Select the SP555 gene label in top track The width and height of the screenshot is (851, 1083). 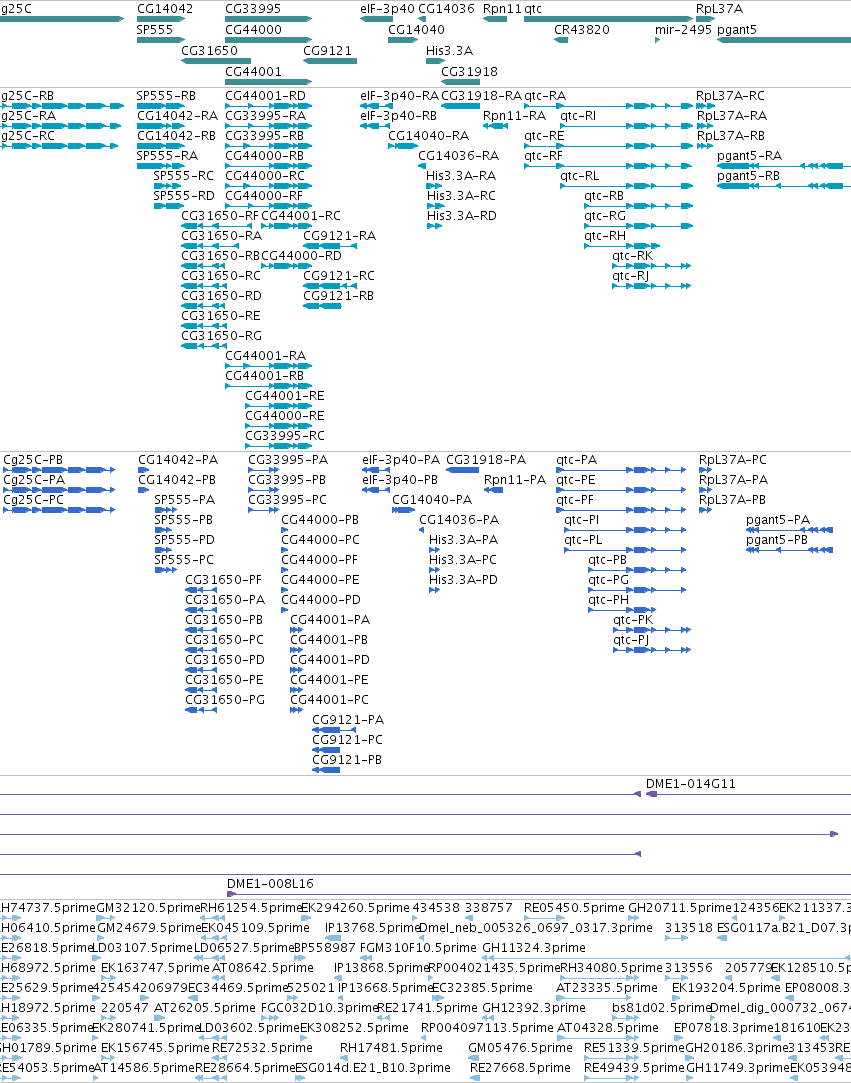point(155,30)
